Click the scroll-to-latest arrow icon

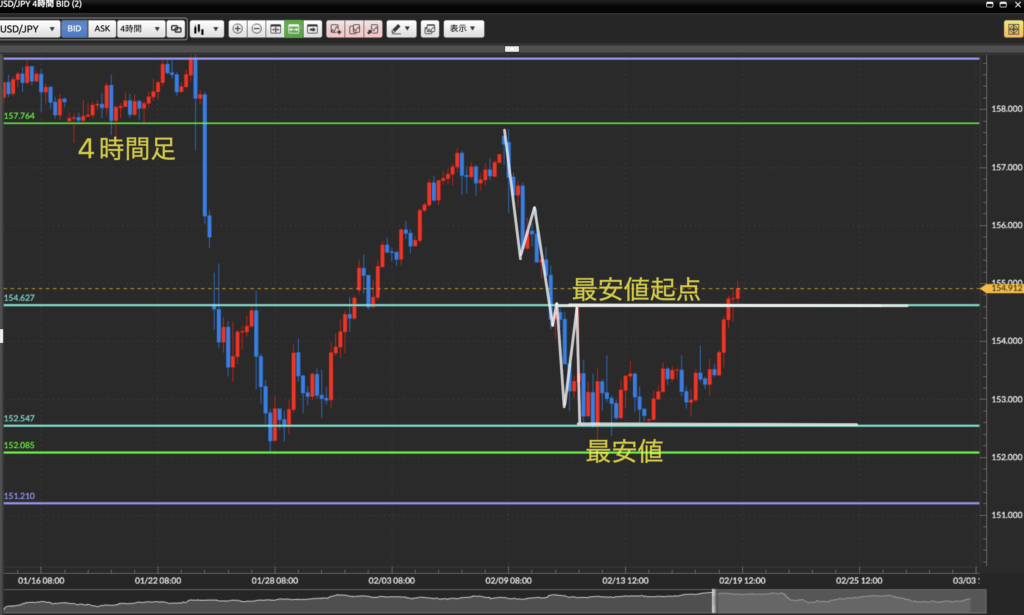[x=313, y=29]
